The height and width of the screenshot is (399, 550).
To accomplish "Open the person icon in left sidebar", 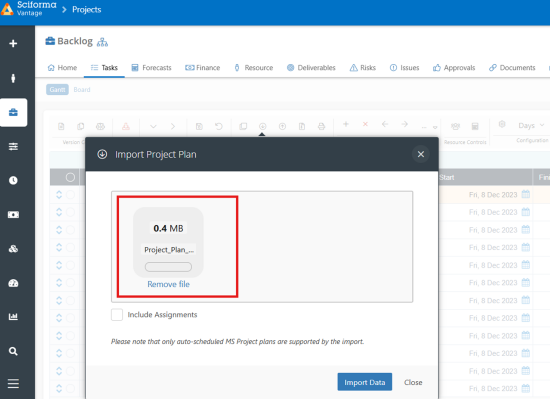I will click(x=13, y=78).
